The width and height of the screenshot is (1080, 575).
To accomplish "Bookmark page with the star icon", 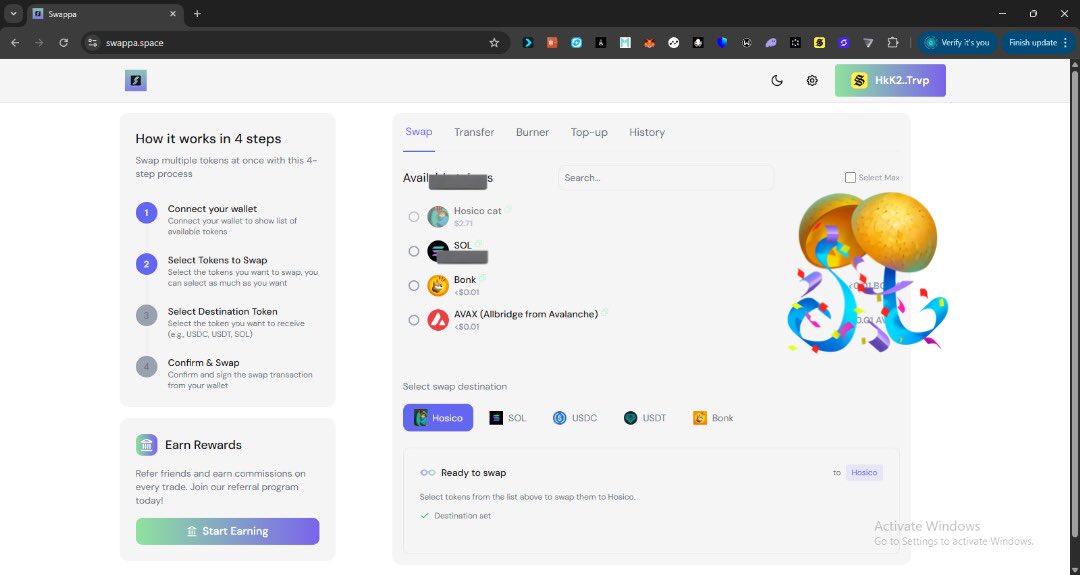I will pyautogui.click(x=494, y=43).
